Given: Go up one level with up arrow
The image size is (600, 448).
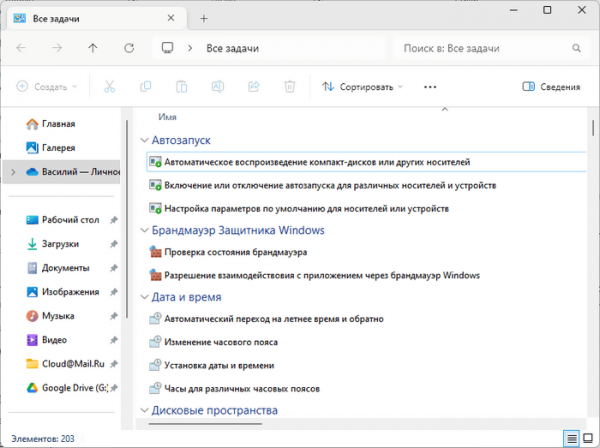Looking at the screenshot, I should (x=93, y=48).
